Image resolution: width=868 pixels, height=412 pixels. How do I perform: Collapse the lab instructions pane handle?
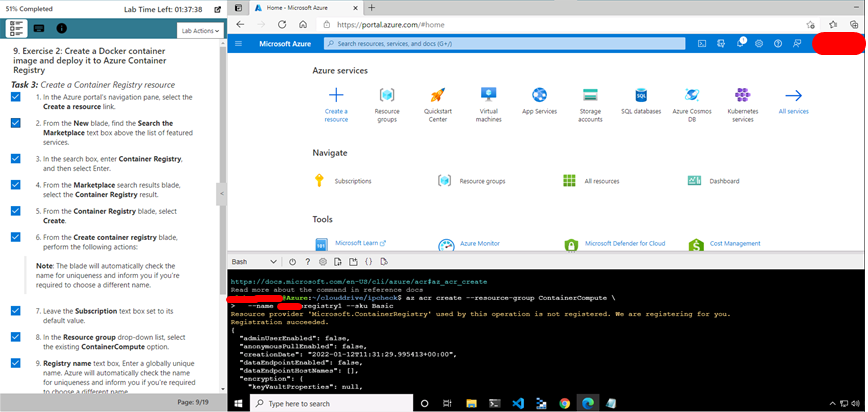(221, 194)
